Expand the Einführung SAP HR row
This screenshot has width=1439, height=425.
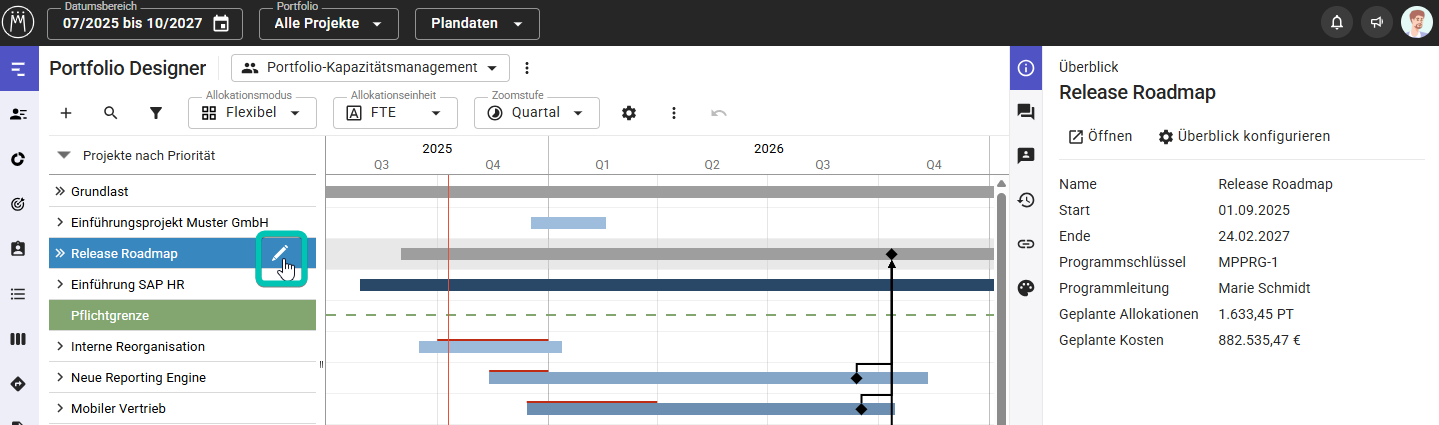[59, 285]
